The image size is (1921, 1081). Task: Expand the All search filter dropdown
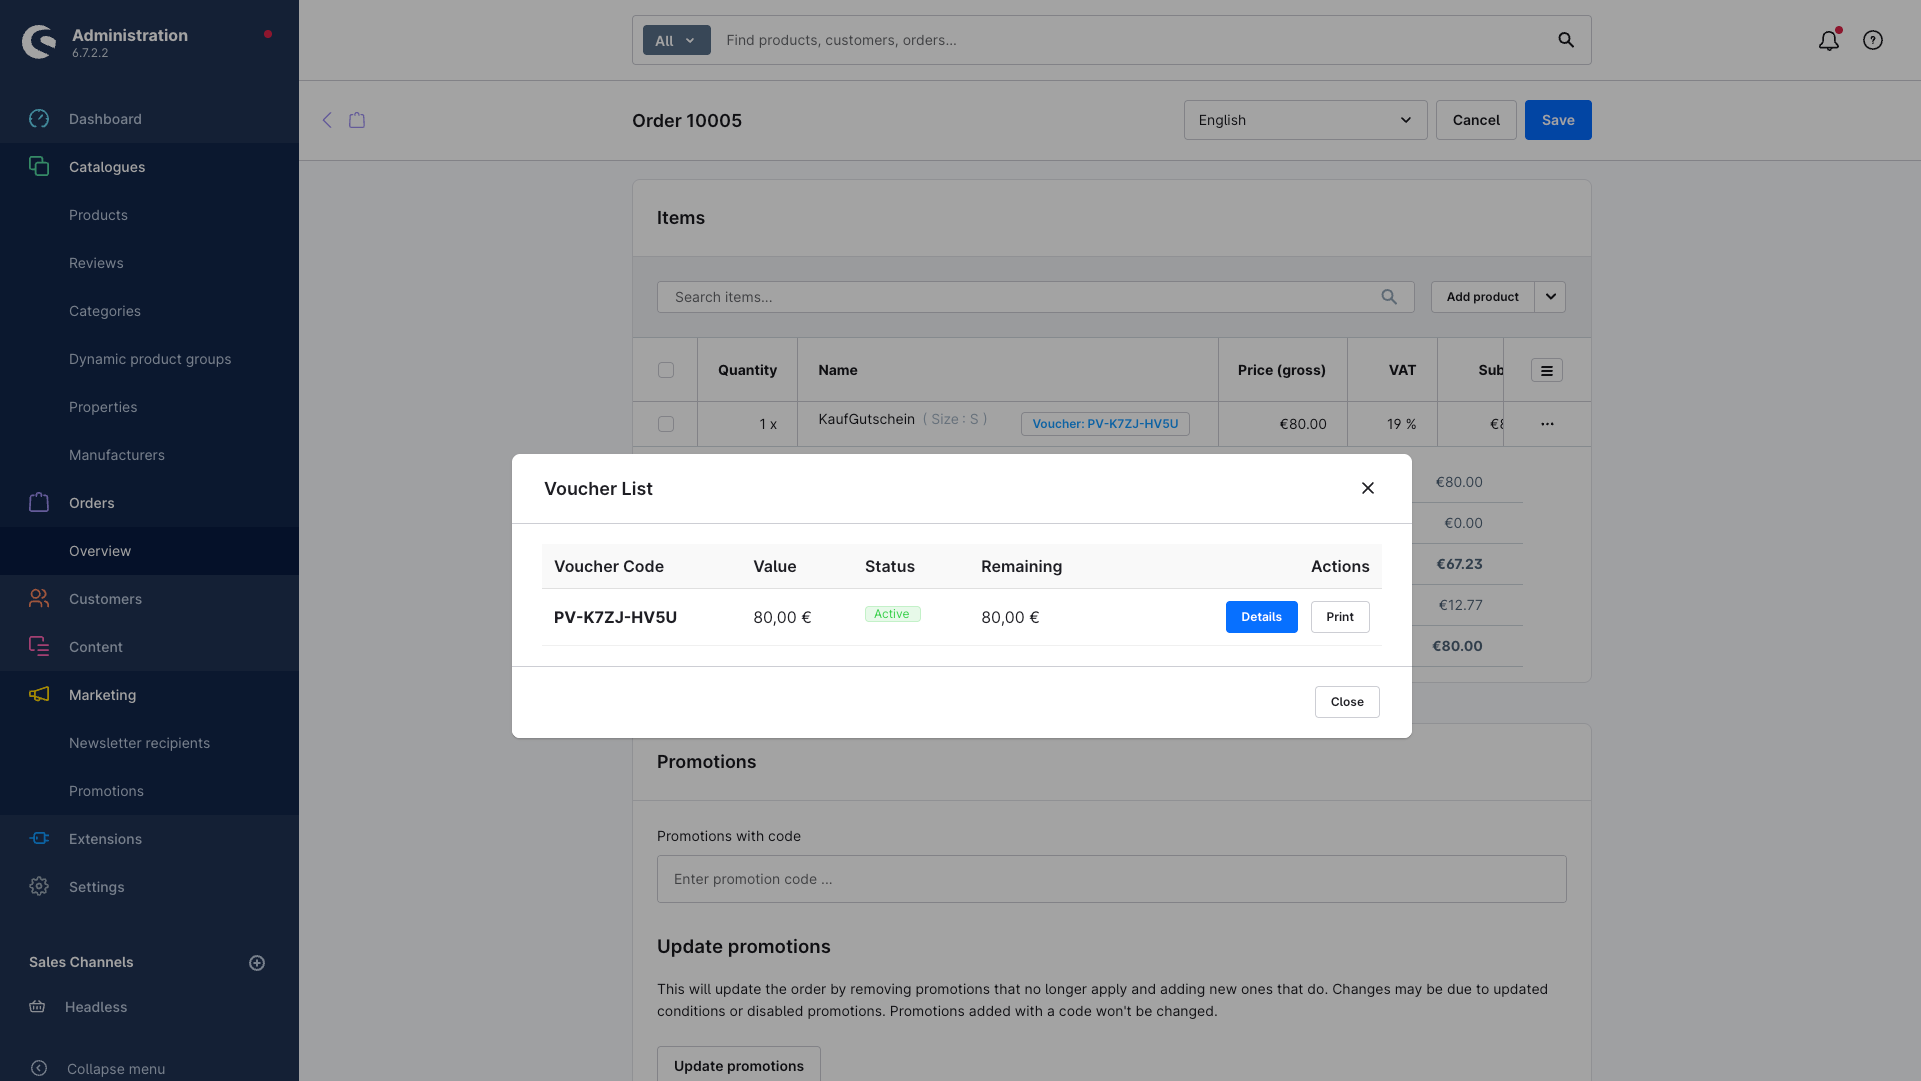tap(676, 41)
